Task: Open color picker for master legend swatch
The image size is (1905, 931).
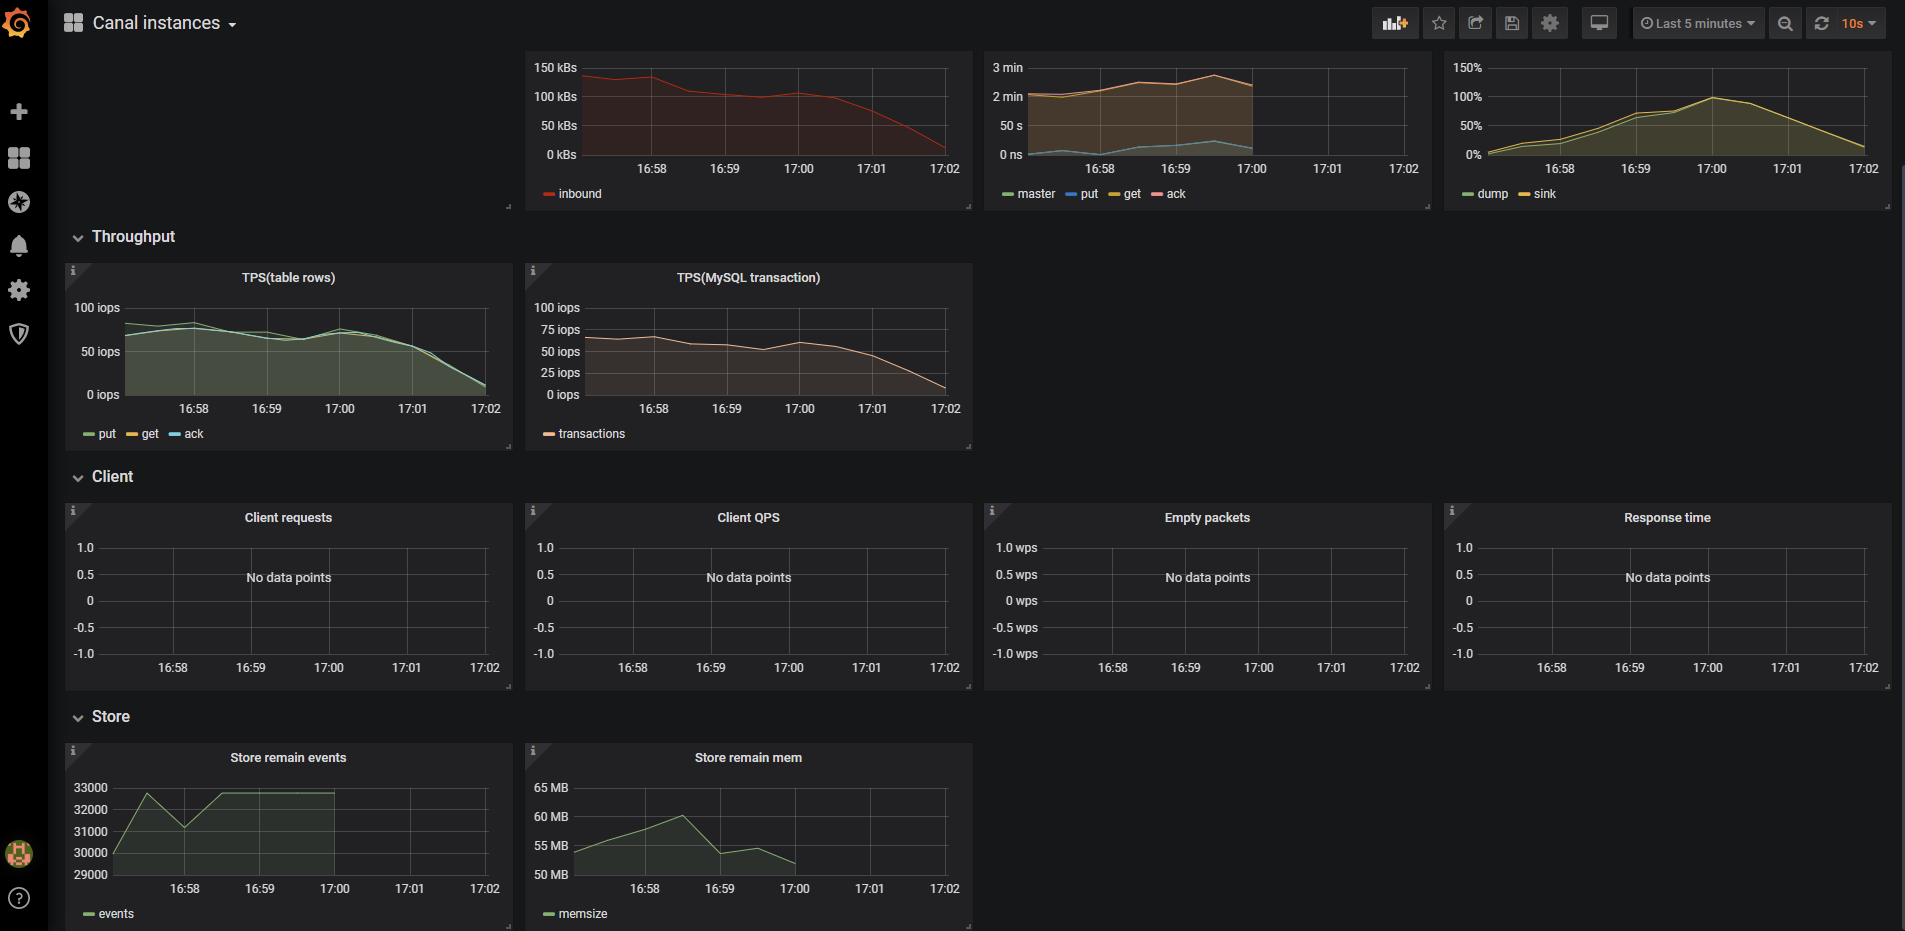Action: (x=1008, y=194)
